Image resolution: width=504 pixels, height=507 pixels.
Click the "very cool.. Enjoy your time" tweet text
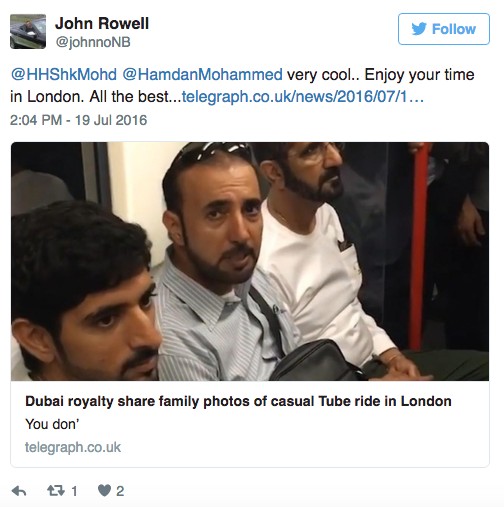point(381,75)
